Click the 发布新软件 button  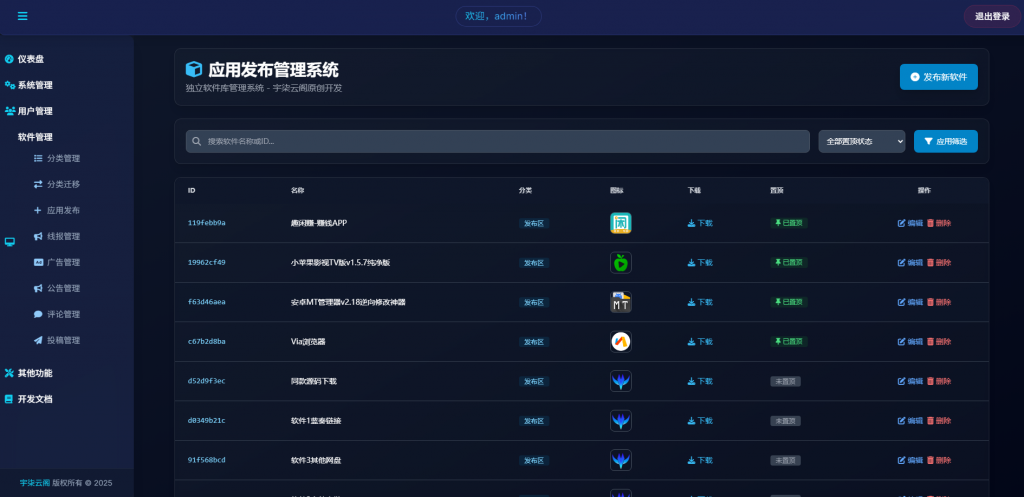tap(938, 77)
